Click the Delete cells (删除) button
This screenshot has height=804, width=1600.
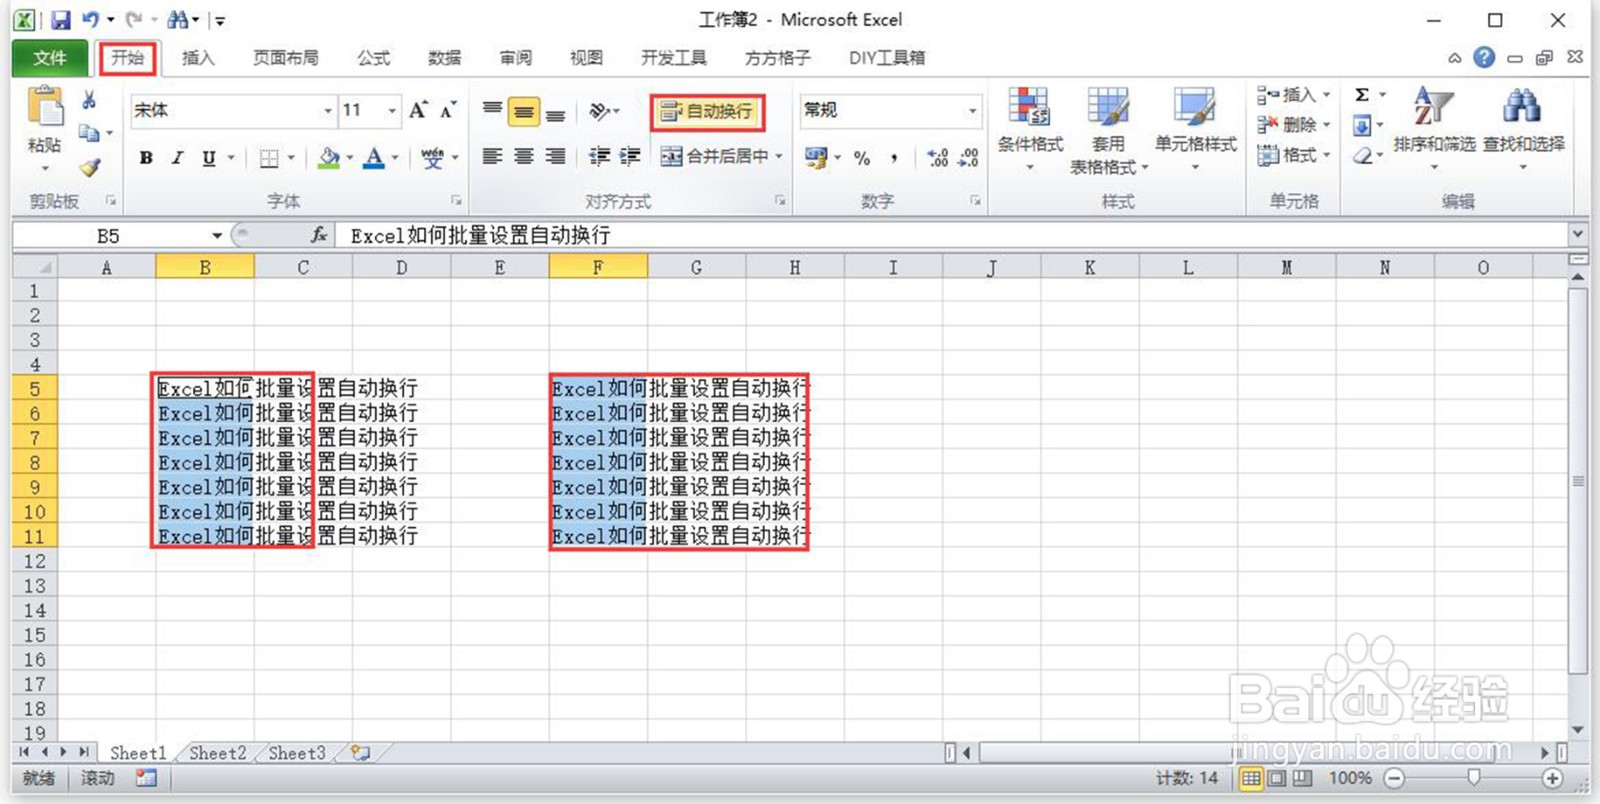point(1294,125)
